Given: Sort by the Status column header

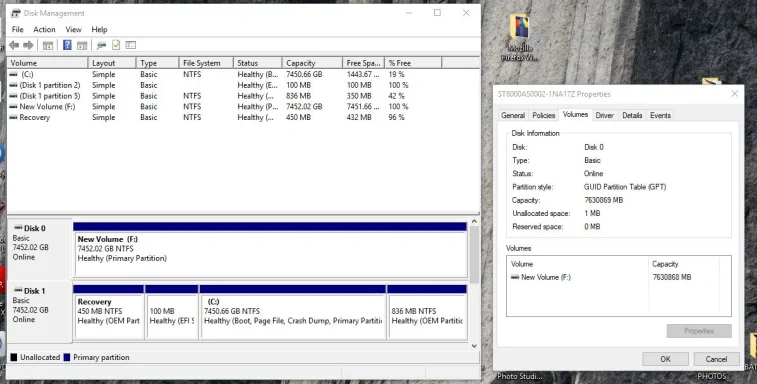Looking at the screenshot, I should point(257,63).
